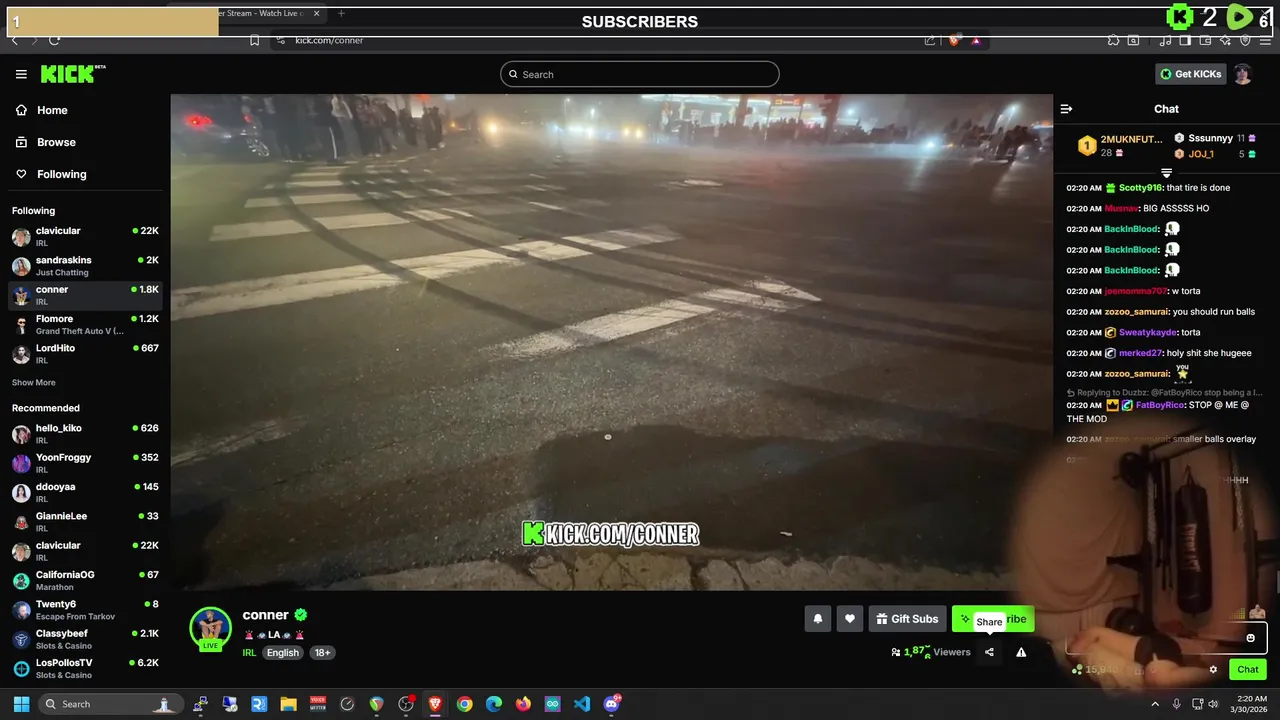Viewport: 1280px width, 720px height.
Task: Open hello_kiko recommended channel
Action: click(x=85, y=434)
